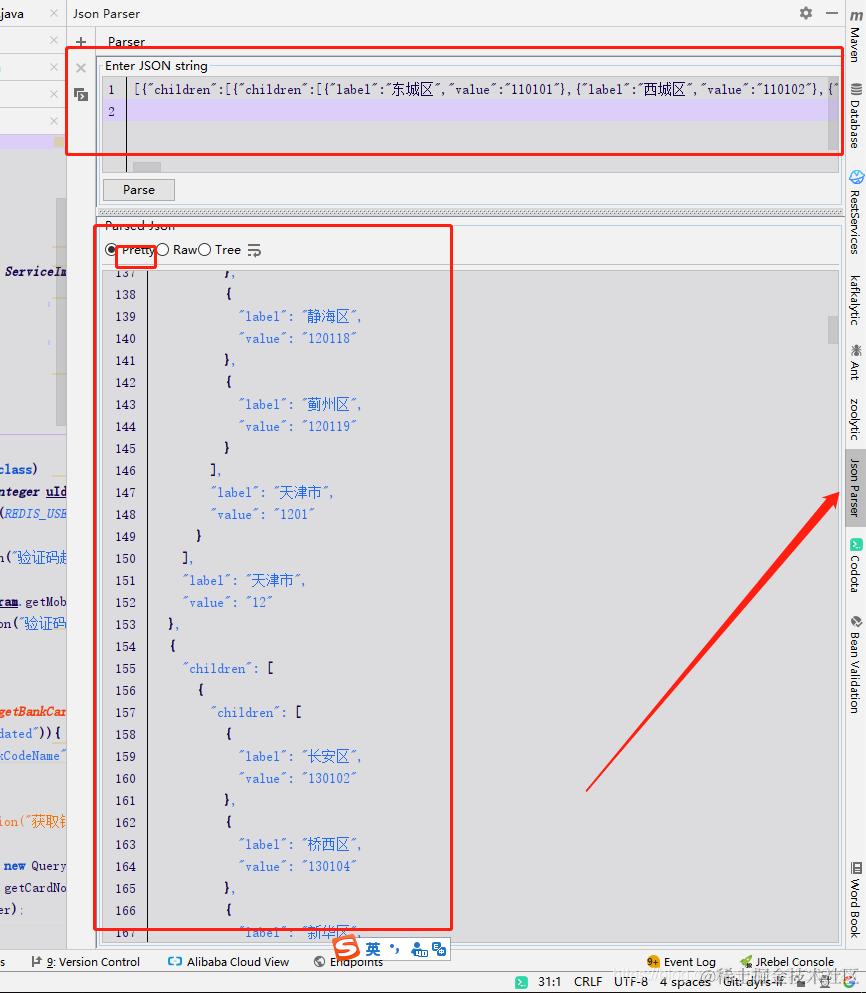866x993 pixels.
Task: Select the Tree output radio button
Action: 205,250
